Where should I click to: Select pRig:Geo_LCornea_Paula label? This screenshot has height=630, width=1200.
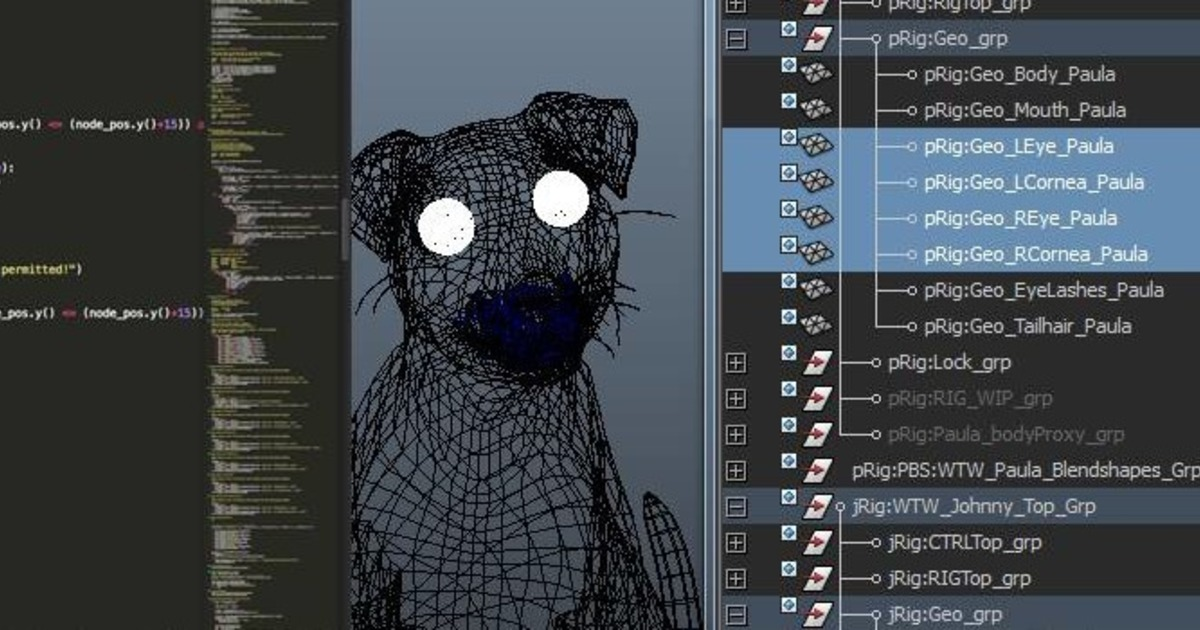point(1033,182)
